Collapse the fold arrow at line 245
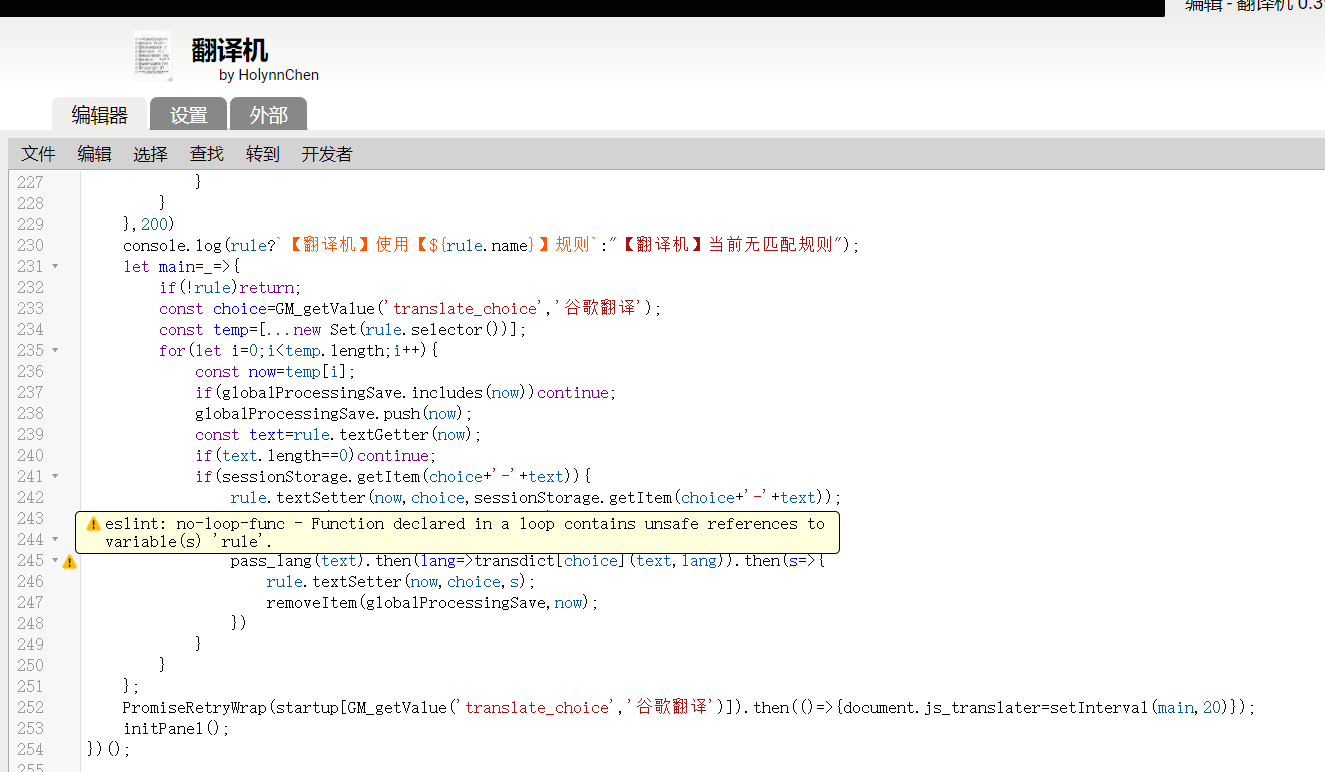 click(55, 561)
